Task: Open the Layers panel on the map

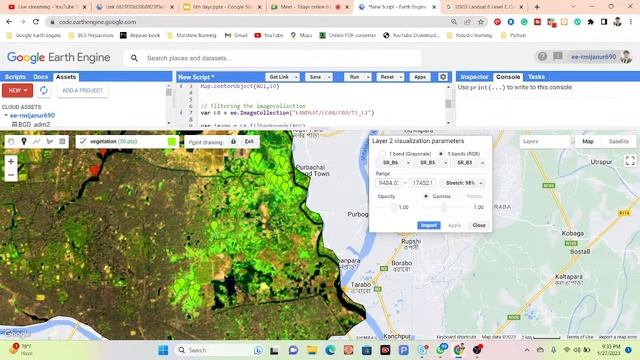Action: coord(545,141)
